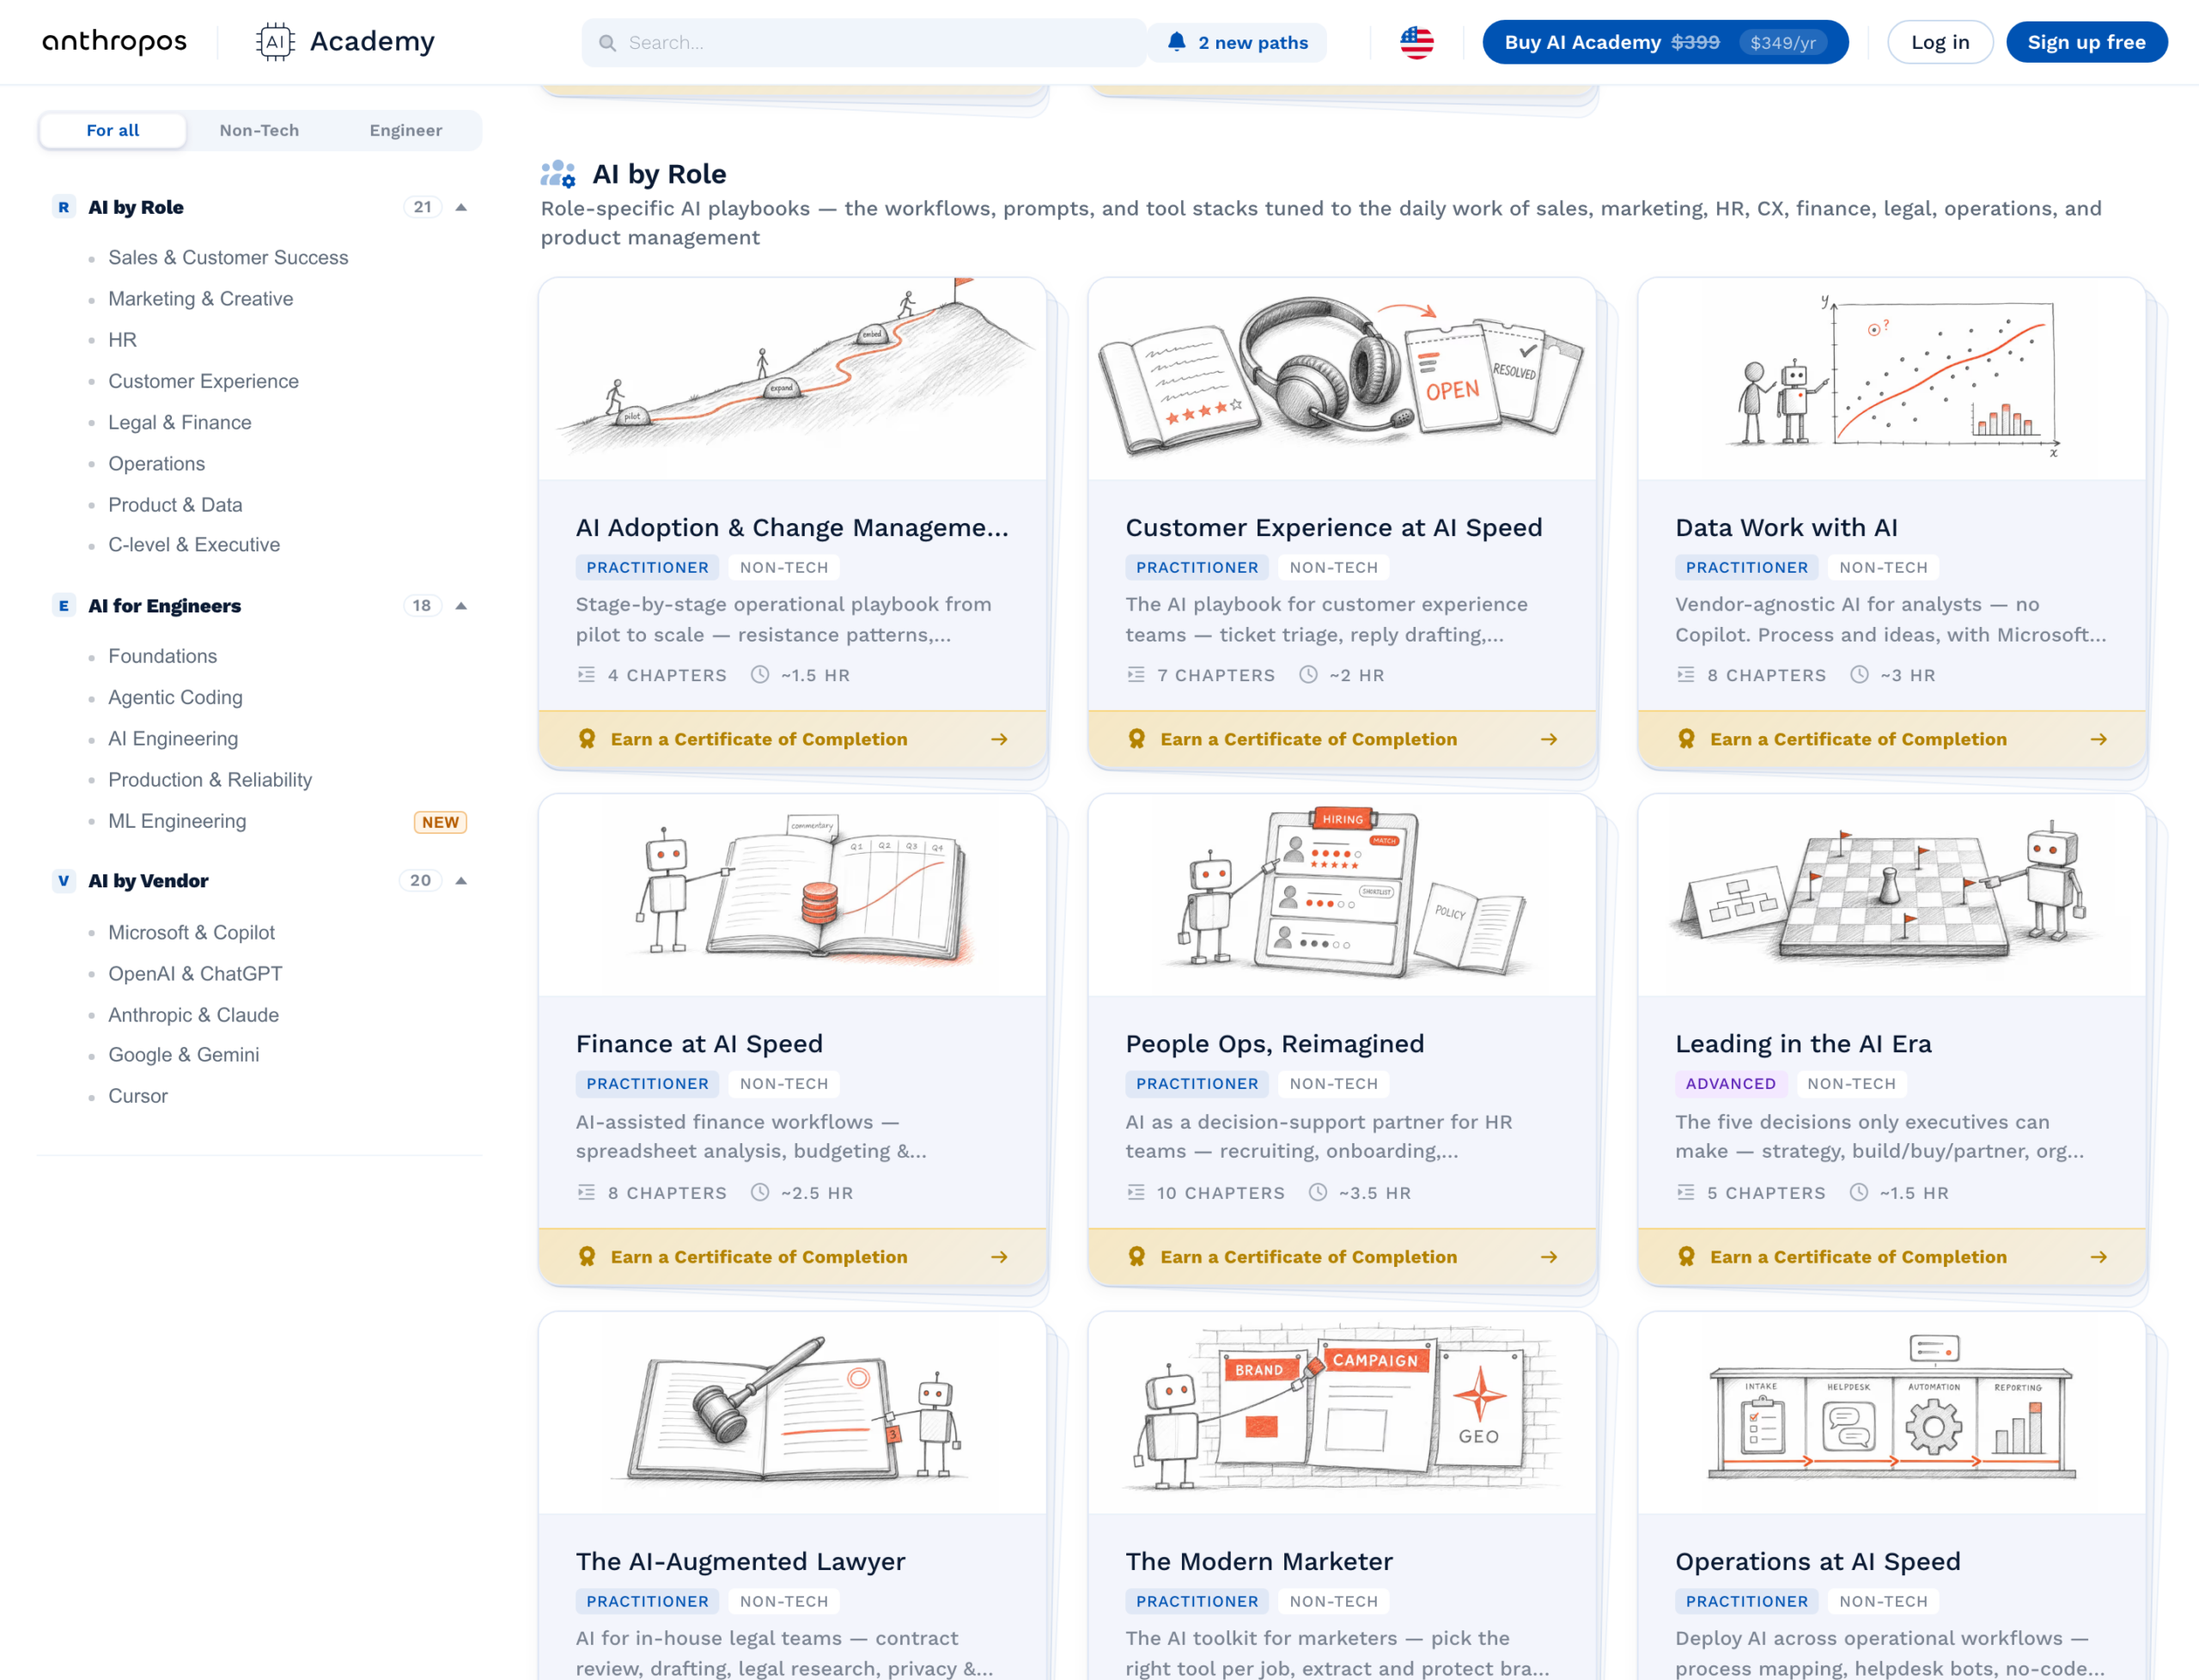
Task: Click the People Ops, Reimagined course title
Action: click(x=1274, y=1044)
